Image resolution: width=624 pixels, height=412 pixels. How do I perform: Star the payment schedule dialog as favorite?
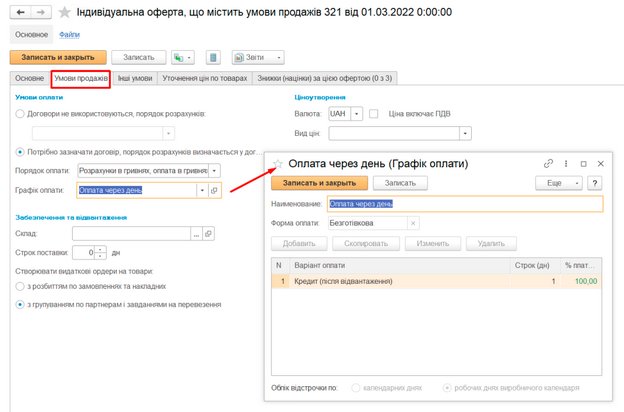277,163
